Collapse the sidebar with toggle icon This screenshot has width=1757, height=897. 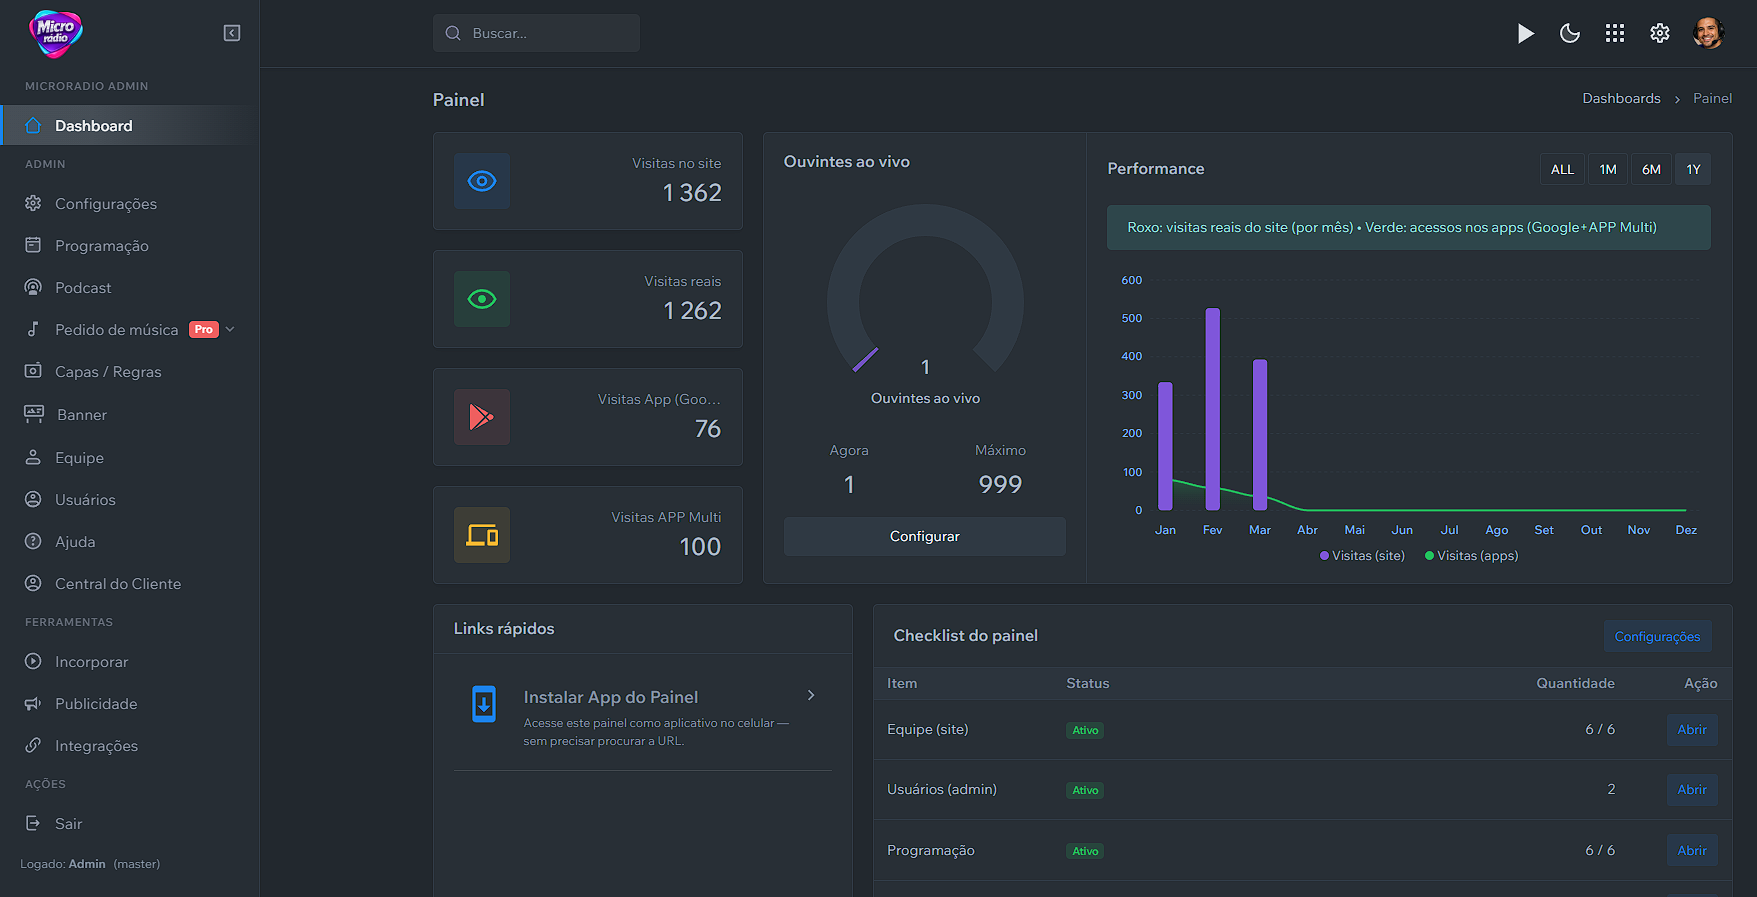[x=232, y=33]
